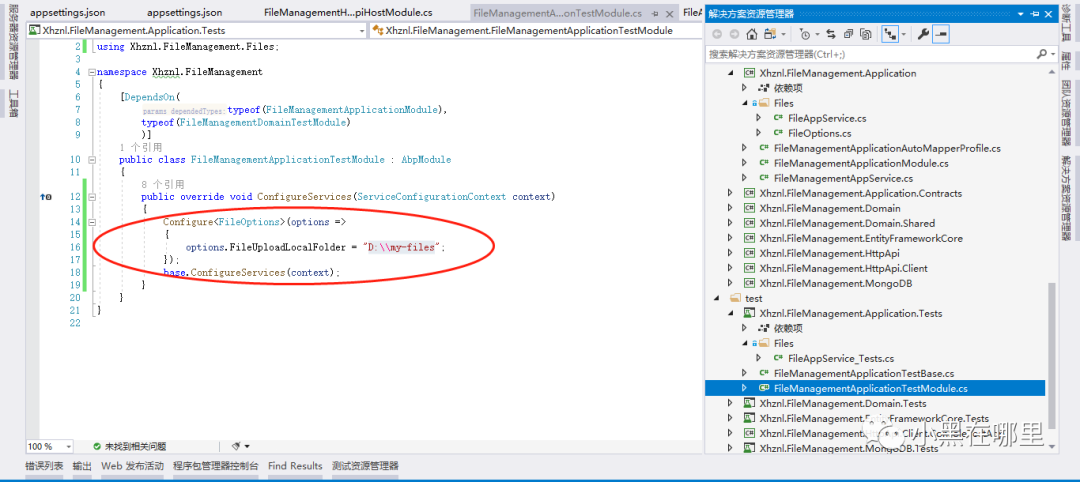The image size is (1080, 482).
Task: Open the 测试资源管理器 tab
Action: (x=365, y=466)
